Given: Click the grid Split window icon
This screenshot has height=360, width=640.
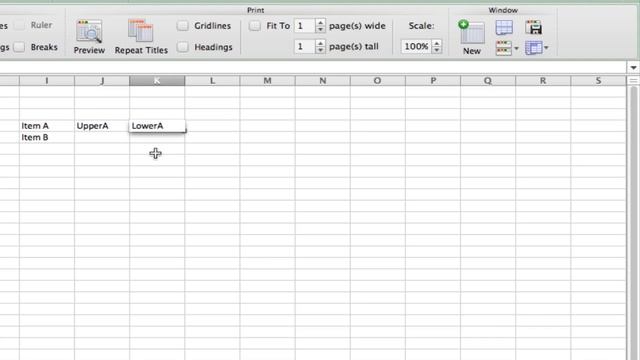Looking at the screenshot, I should [504, 28].
